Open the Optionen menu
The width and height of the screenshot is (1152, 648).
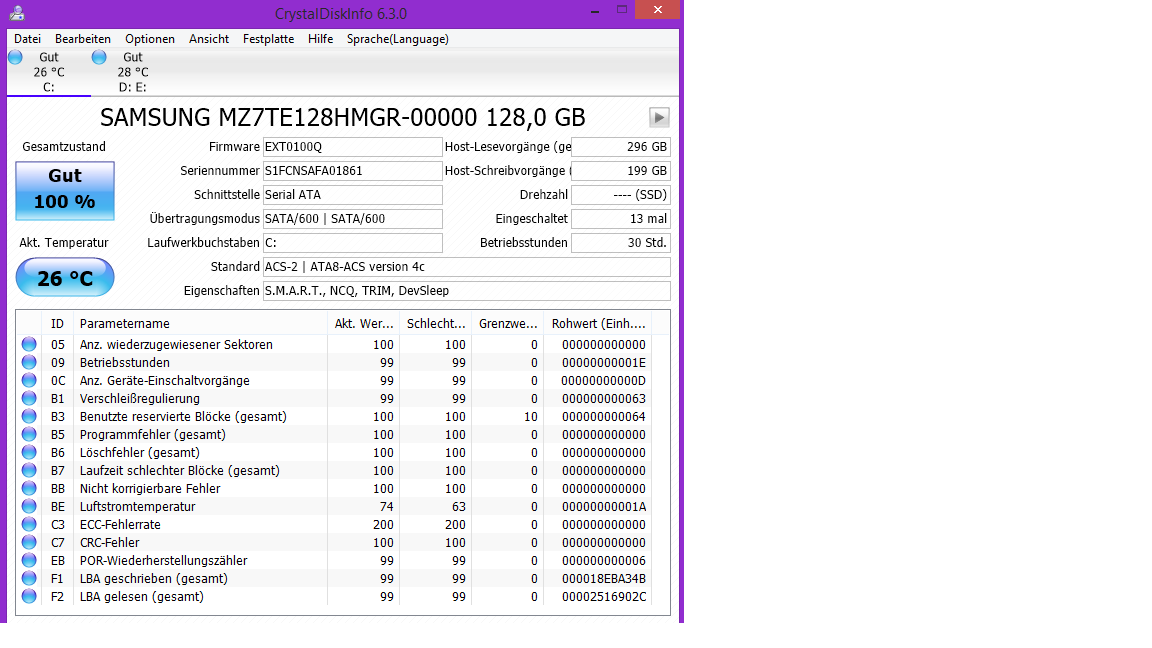150,39
